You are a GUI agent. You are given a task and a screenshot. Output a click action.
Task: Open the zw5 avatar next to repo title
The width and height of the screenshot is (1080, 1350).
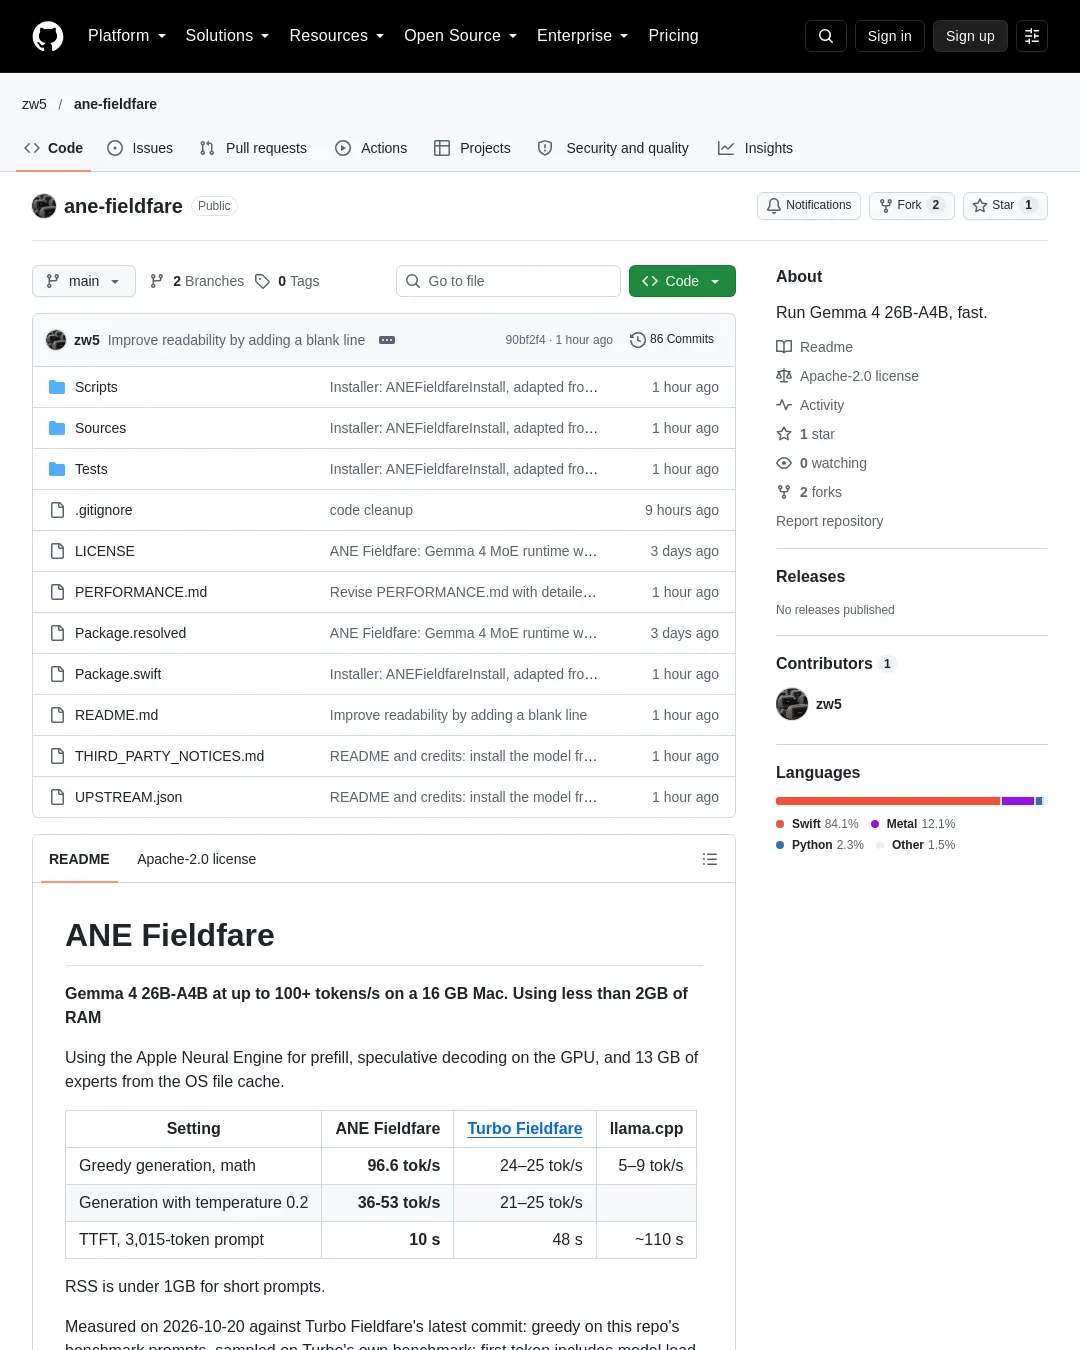pyautogui.click(x=44, y=206)
